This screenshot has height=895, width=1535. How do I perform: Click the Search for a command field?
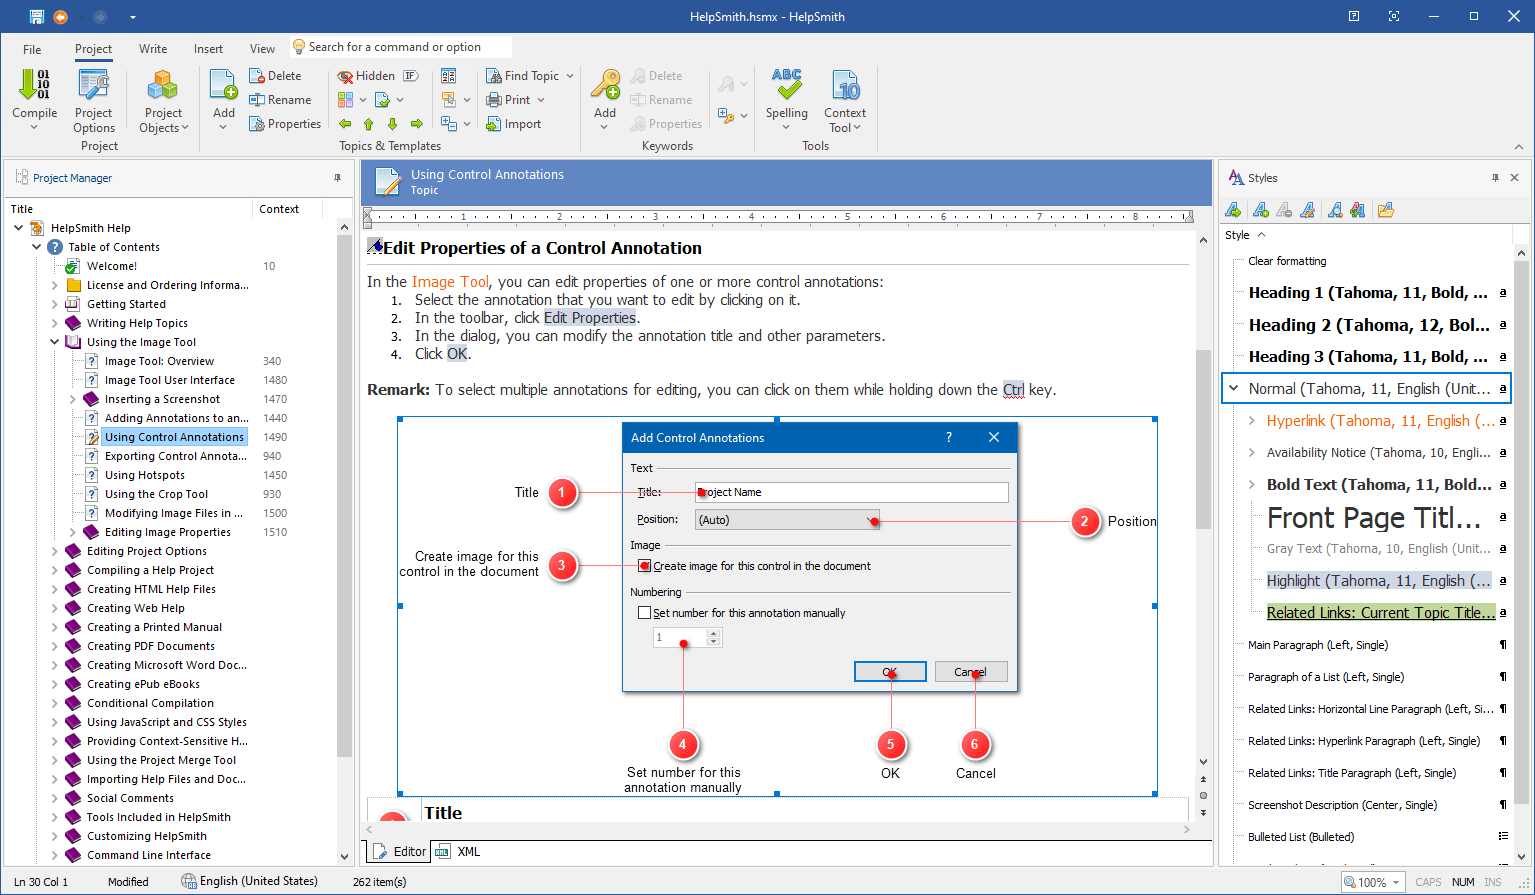click(x=400, y=47)
